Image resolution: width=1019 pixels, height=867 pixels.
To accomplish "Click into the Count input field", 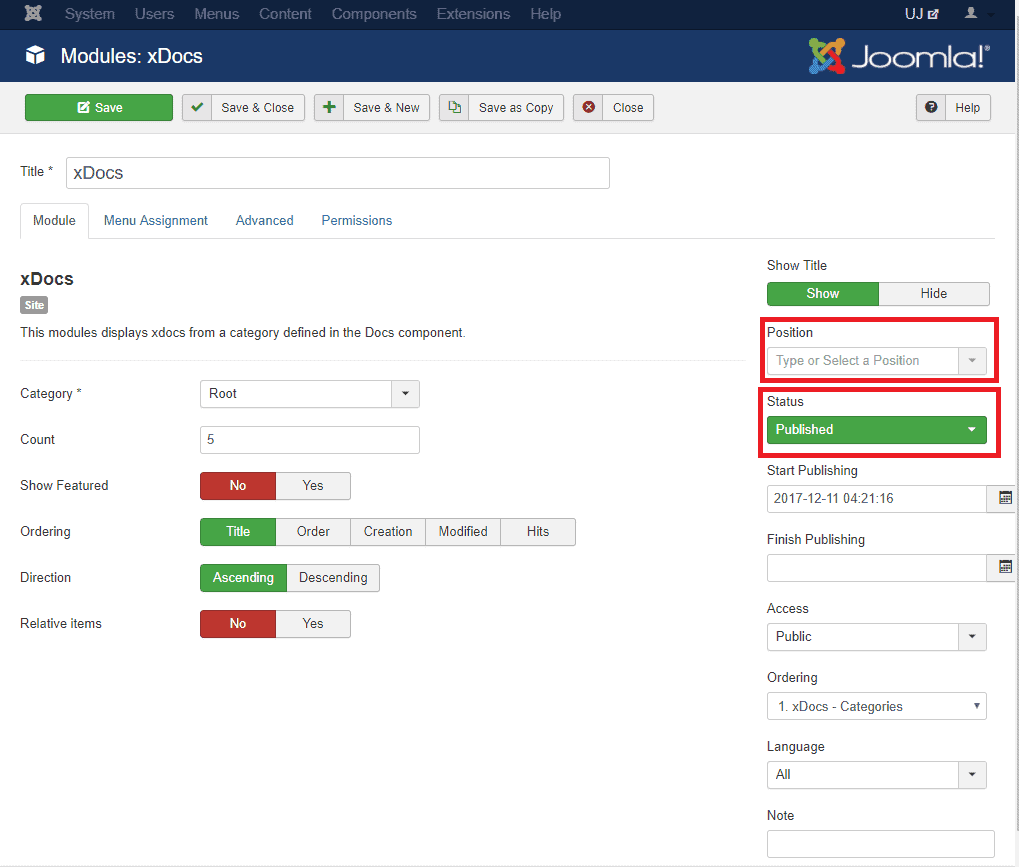I will coord(309,440).
